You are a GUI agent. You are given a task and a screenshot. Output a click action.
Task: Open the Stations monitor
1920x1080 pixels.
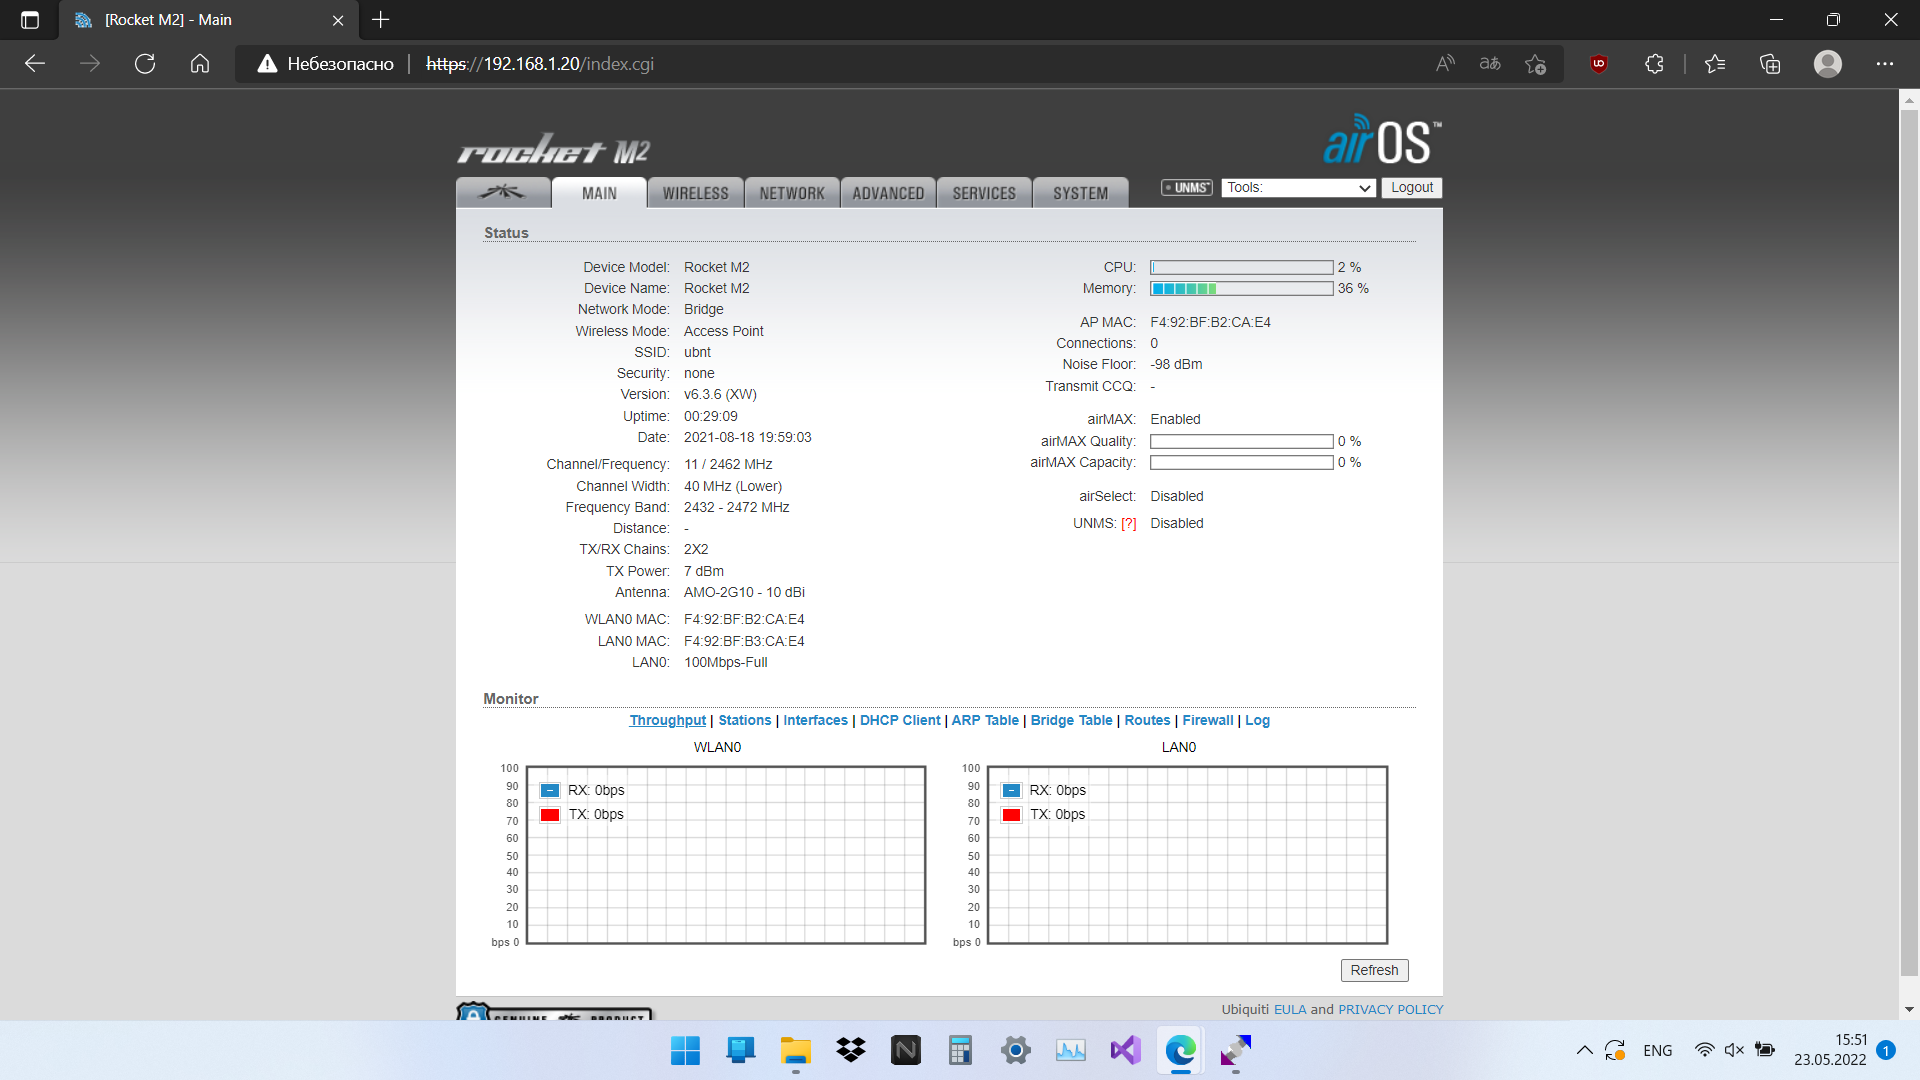[744, 720]
